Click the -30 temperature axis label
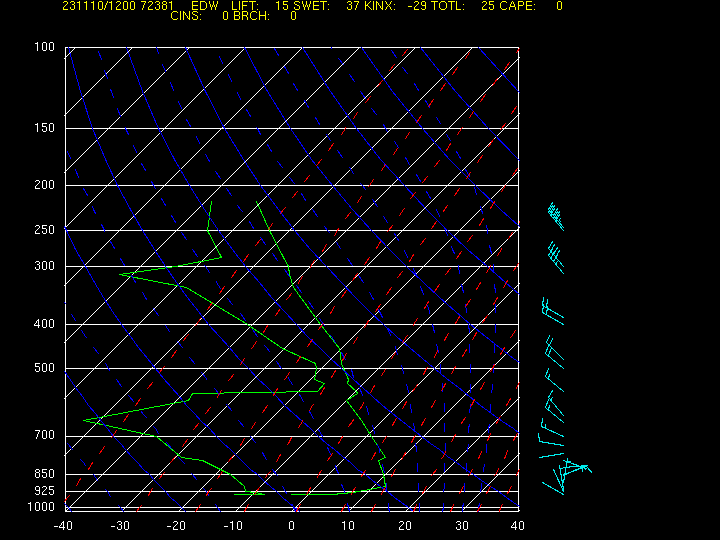720x540 pixels. (120, 526)
